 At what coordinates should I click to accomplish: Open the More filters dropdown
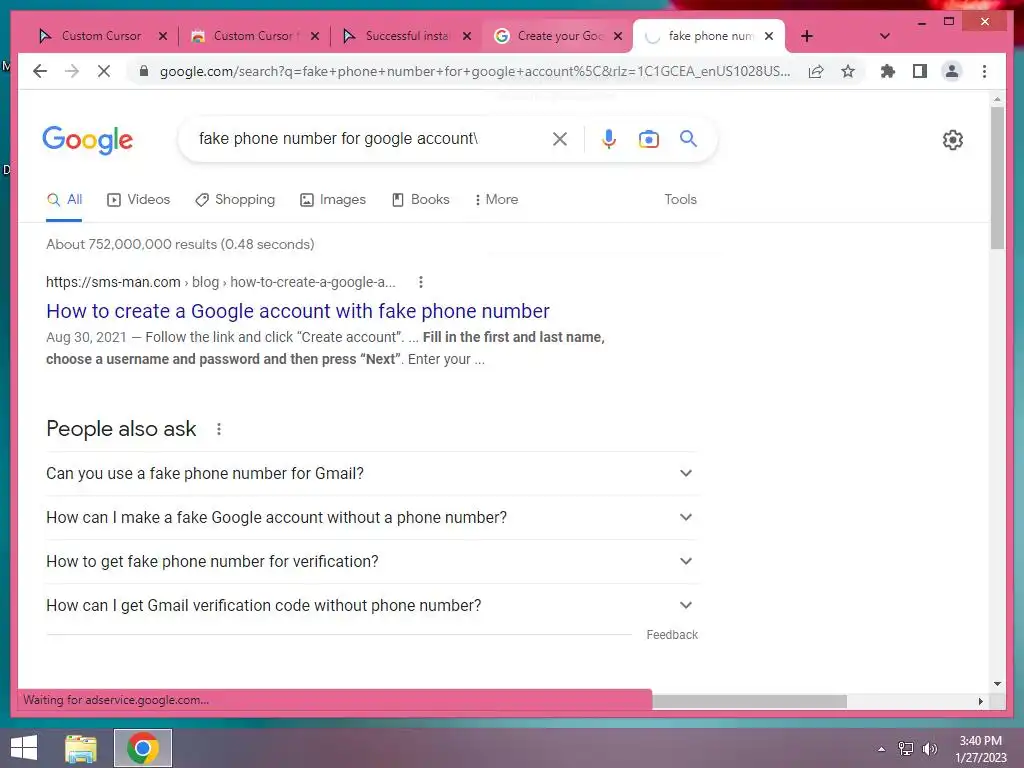[496, 200]
